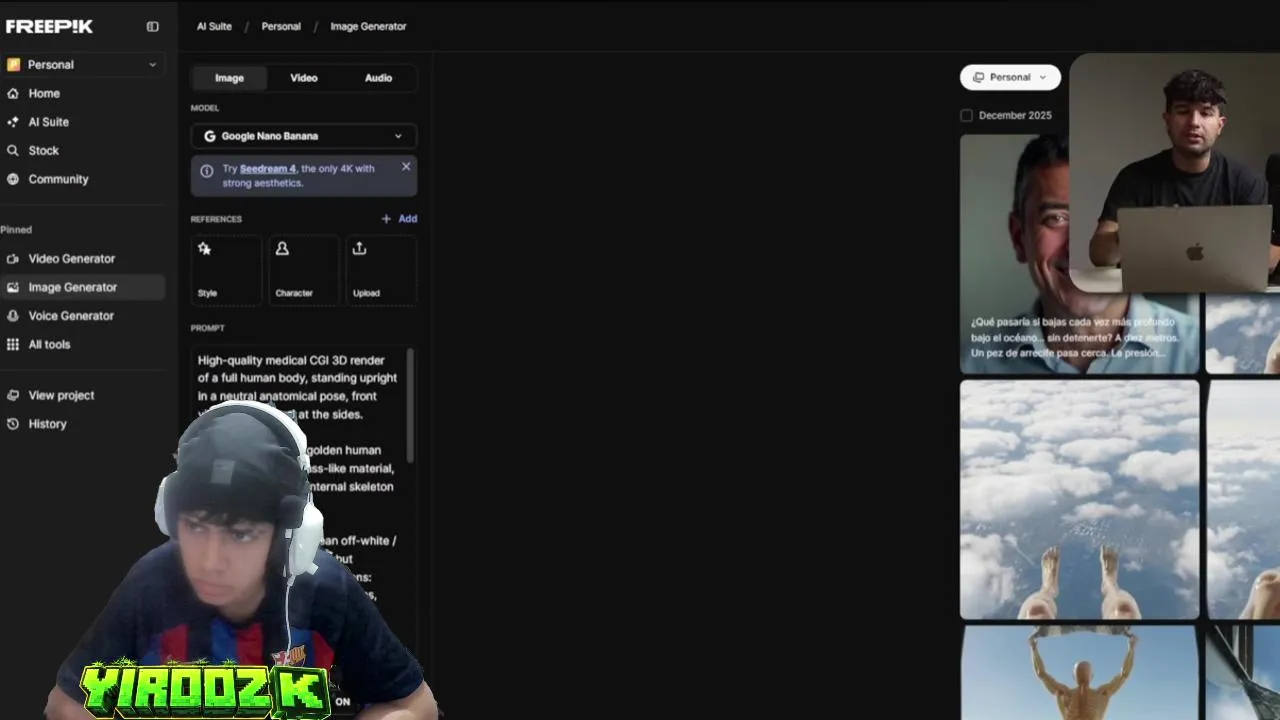This screenshot has height=720, width=1280.
Task: Tick the December 2025 checkbox
Action: click(x=966, y=115)
